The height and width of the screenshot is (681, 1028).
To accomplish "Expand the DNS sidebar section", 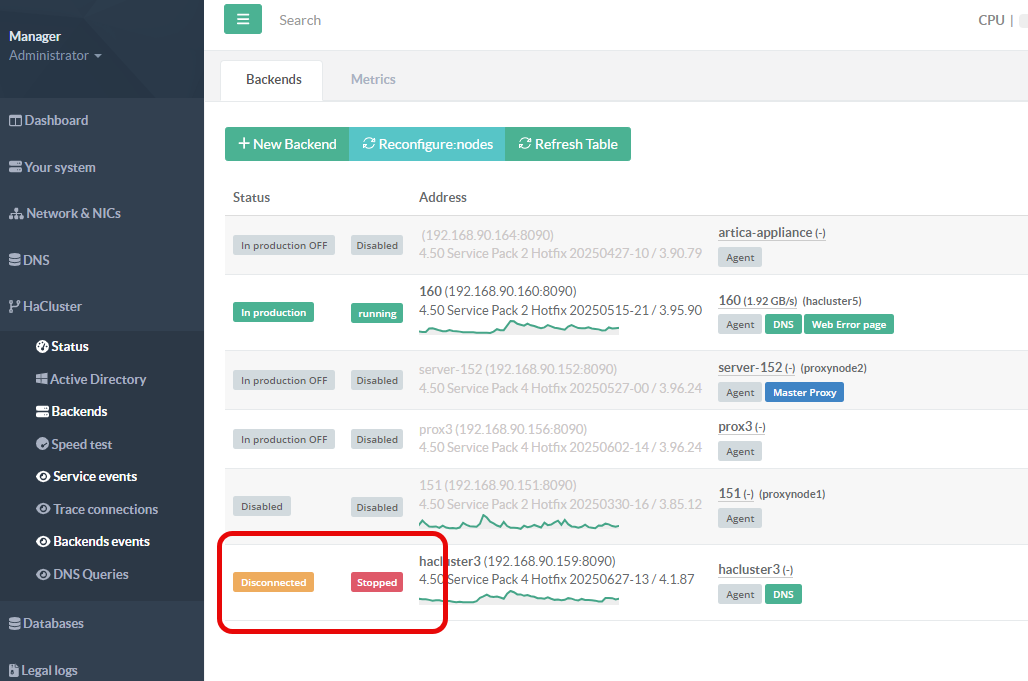I will [x=36, y=260].
